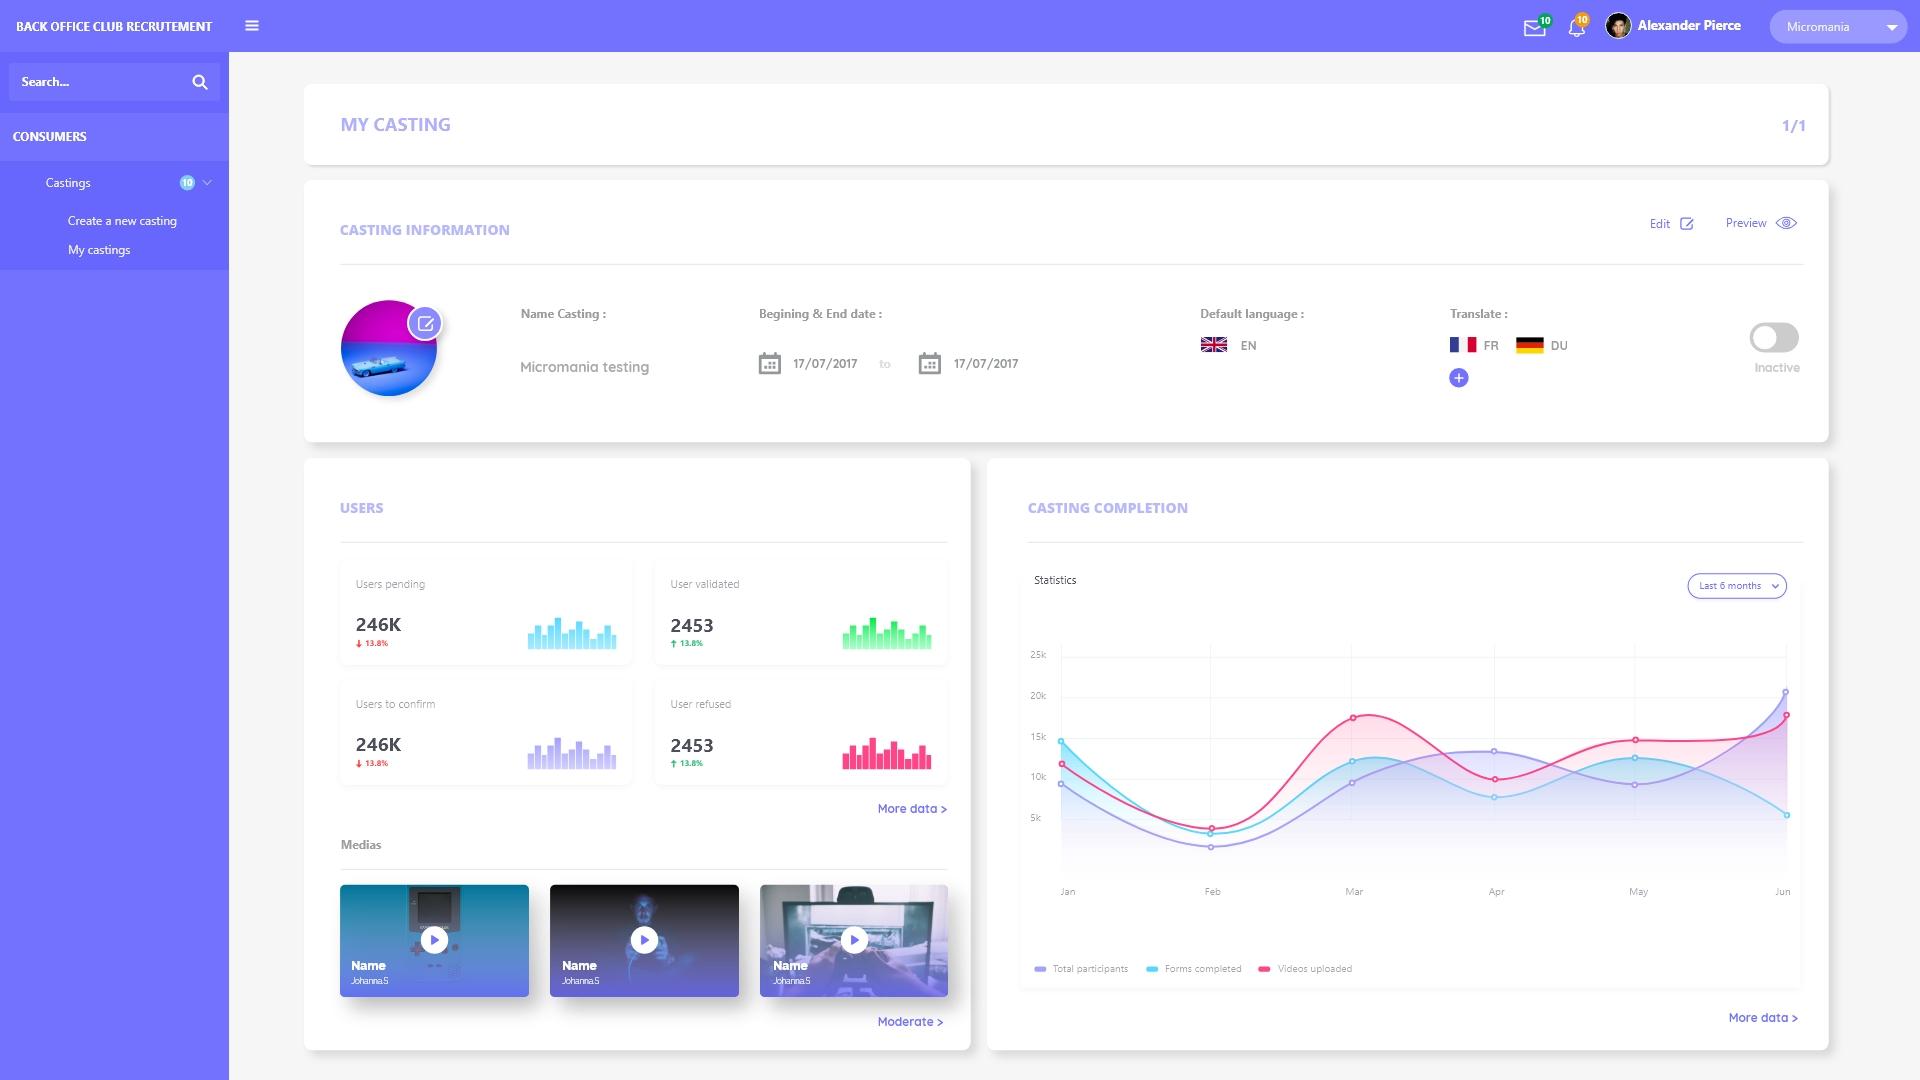Click the notifications bell icon

click(1577, 26)
